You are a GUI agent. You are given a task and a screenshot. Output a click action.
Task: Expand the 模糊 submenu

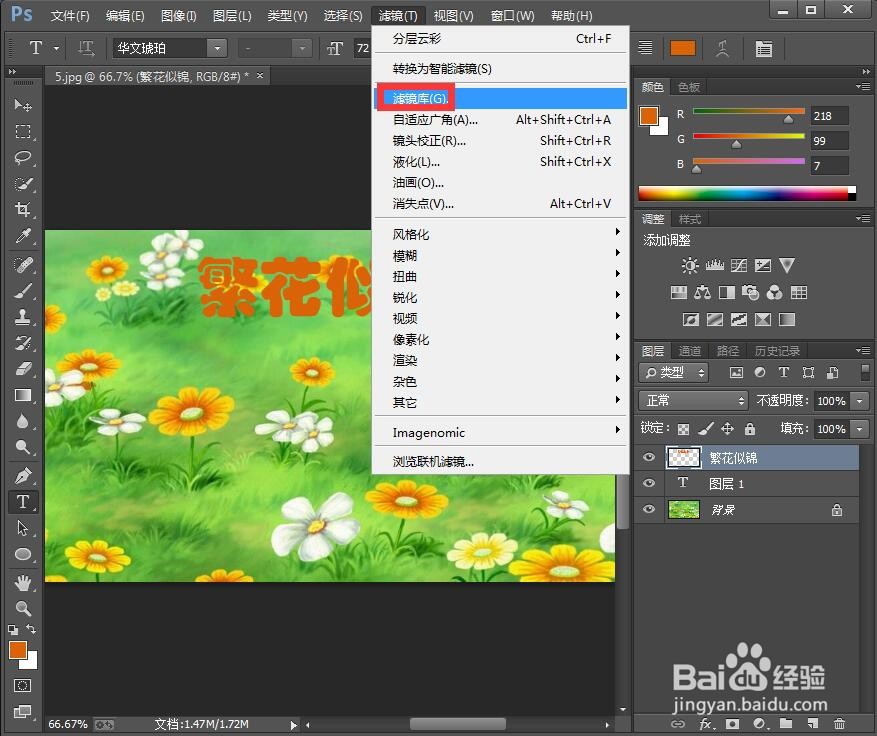point(499,255)
